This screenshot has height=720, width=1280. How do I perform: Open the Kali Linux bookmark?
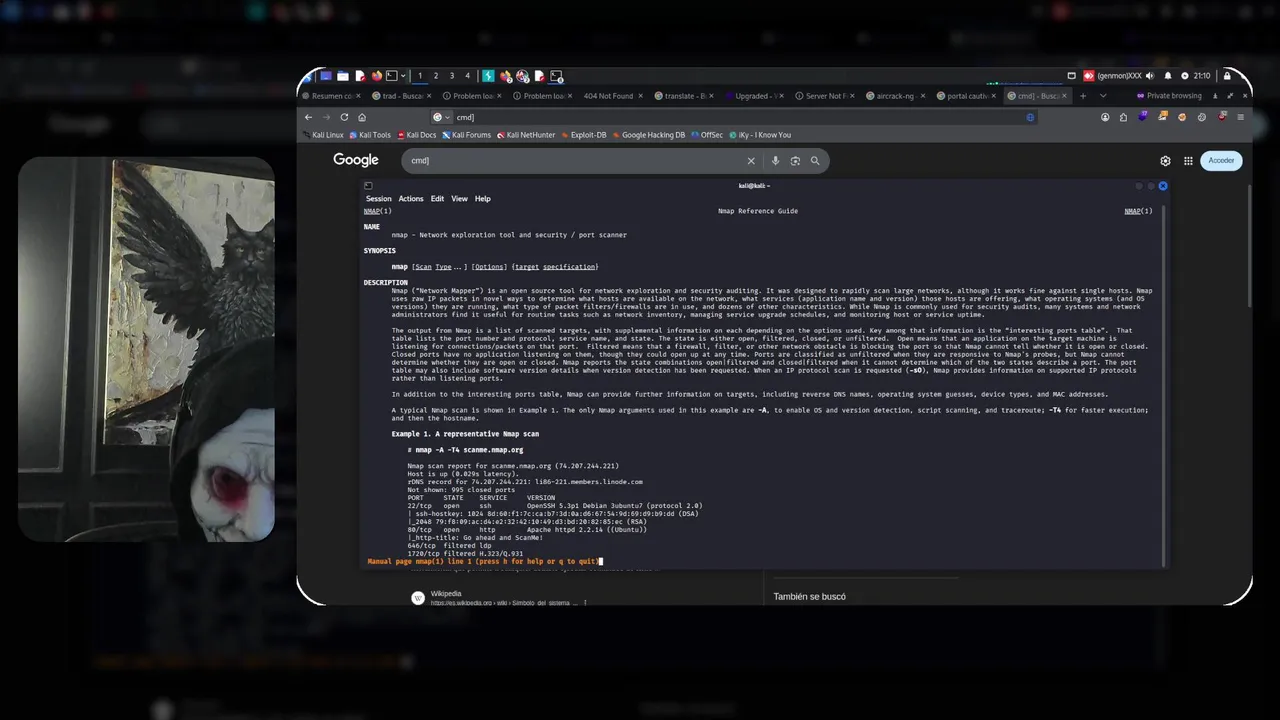(x=322, y=135)
